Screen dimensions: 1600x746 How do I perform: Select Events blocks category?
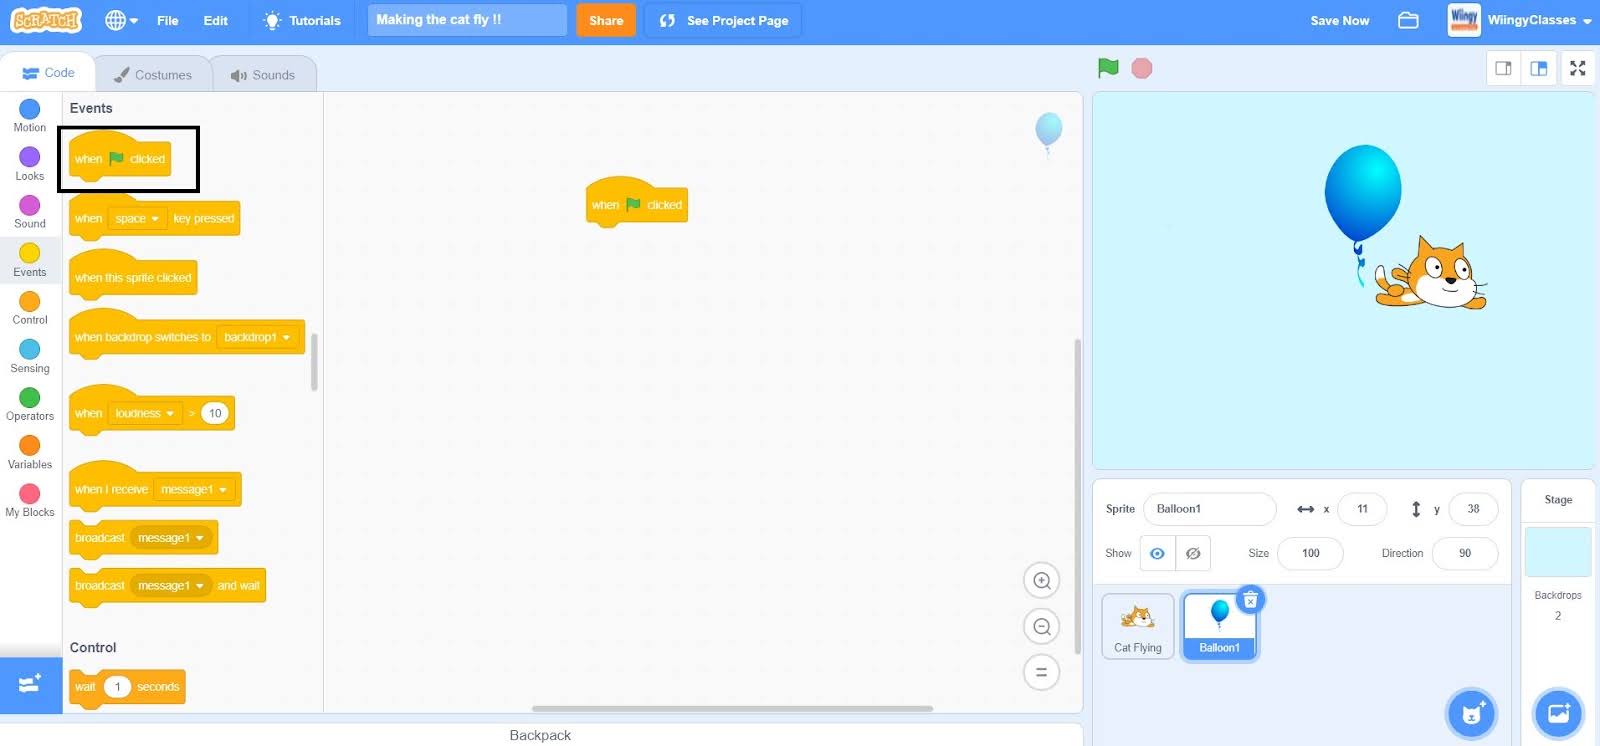pos(30,260)
